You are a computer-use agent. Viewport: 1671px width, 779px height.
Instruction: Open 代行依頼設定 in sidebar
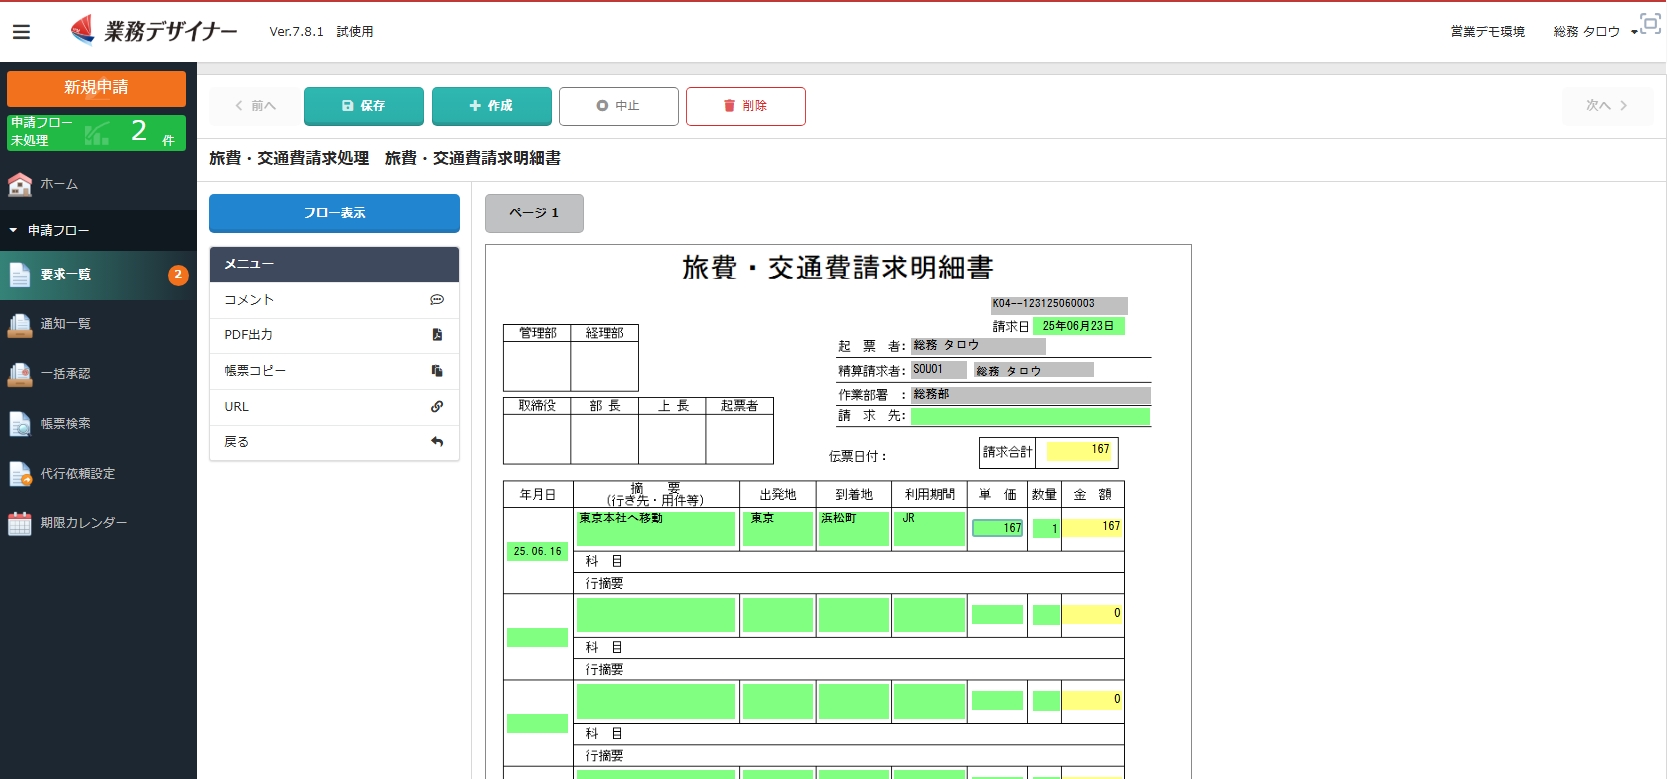[x=98, y=474]
